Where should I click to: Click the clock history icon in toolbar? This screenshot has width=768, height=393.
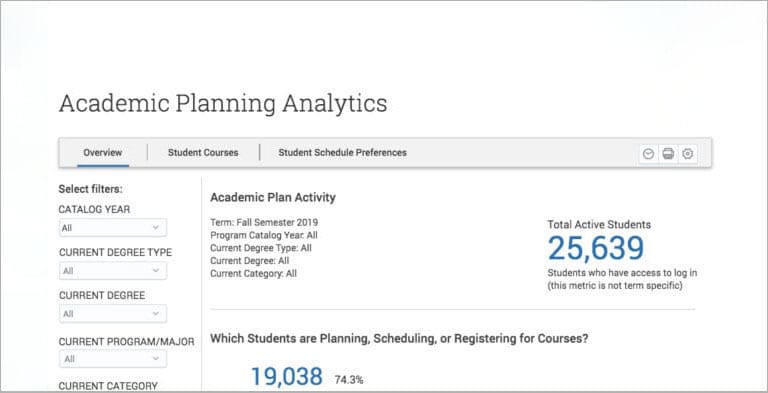[x=648, y=154]
